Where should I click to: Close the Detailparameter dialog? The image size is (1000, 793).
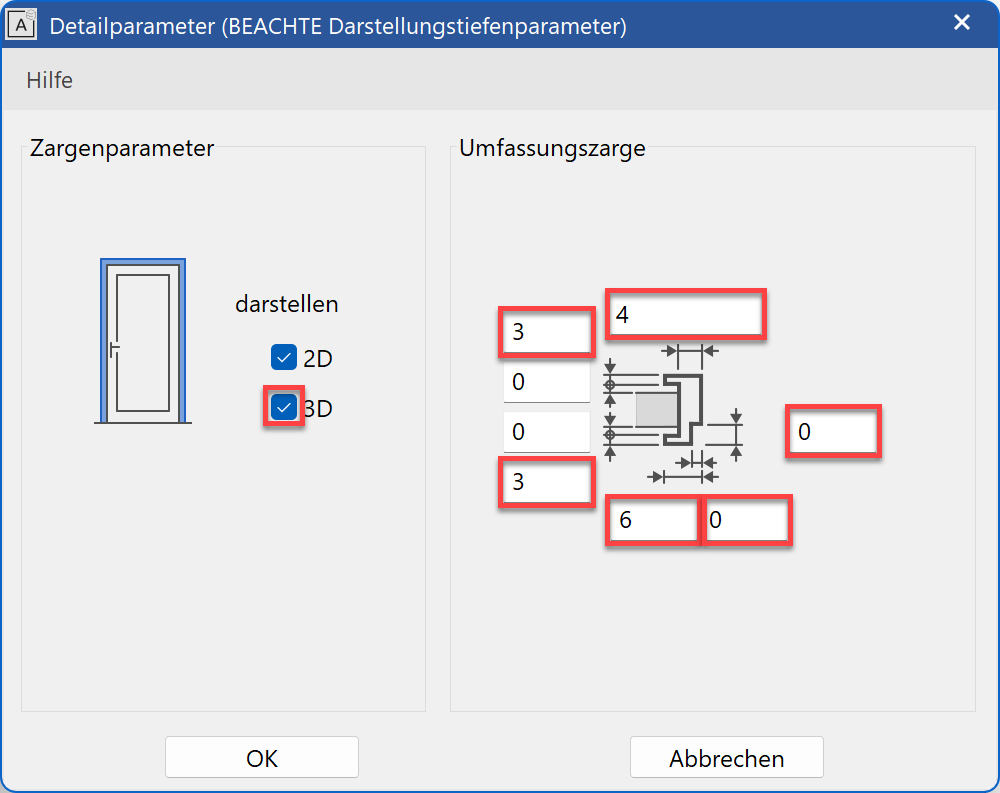(x=962, y=23)
